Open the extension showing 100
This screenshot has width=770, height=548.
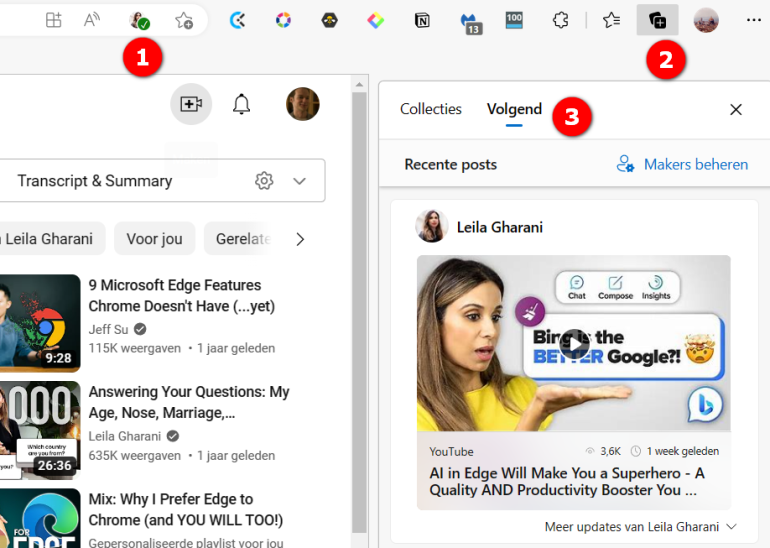514,21
